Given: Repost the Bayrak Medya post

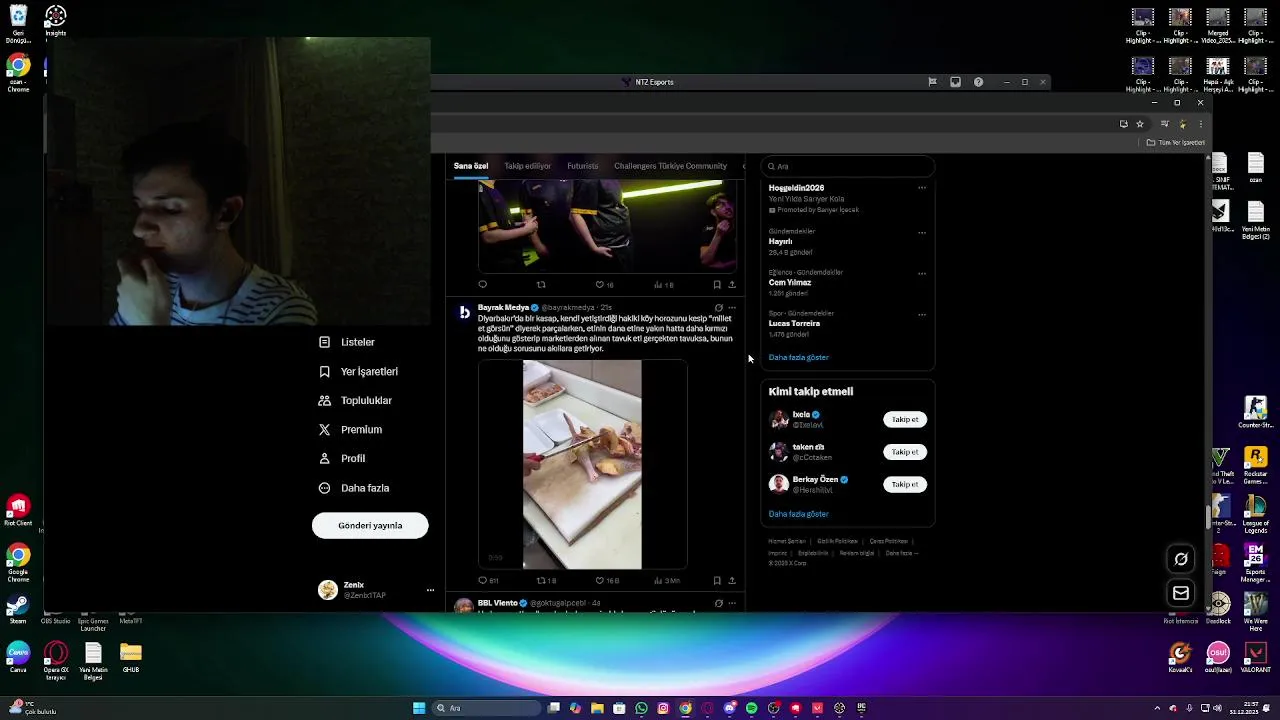Looking at the screenshot, I should (541, 580).
